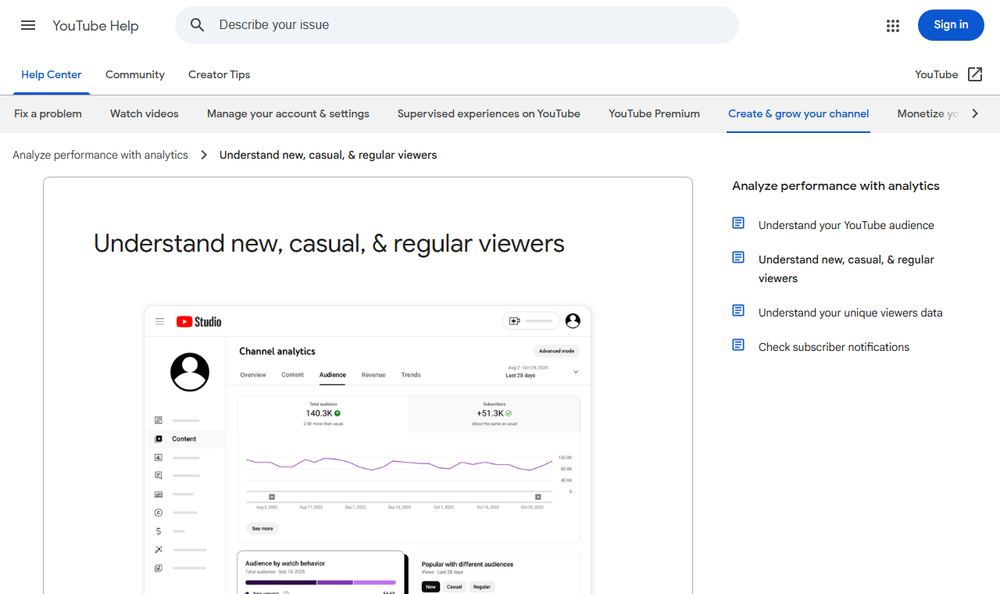The image size is (1000, 594).
Task: Click Audience by watch behavior card title
Action: pos(285,563)
